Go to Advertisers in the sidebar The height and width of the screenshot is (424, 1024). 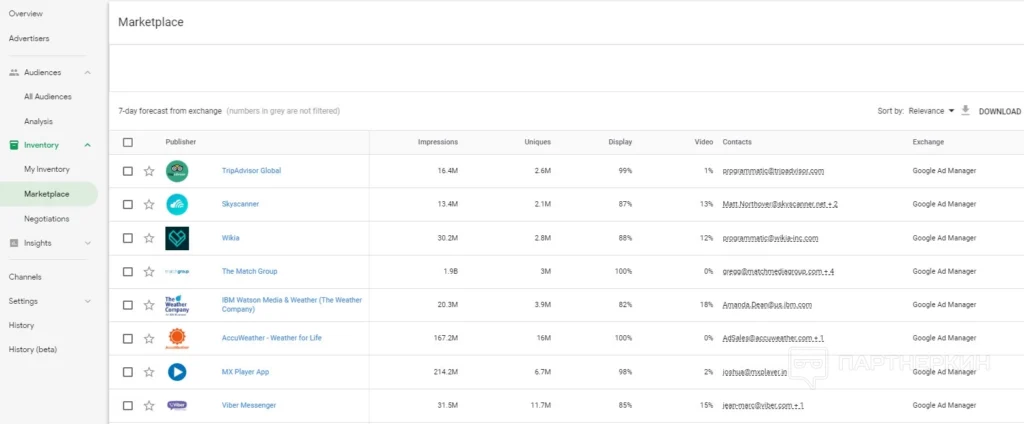pos(29,39)
